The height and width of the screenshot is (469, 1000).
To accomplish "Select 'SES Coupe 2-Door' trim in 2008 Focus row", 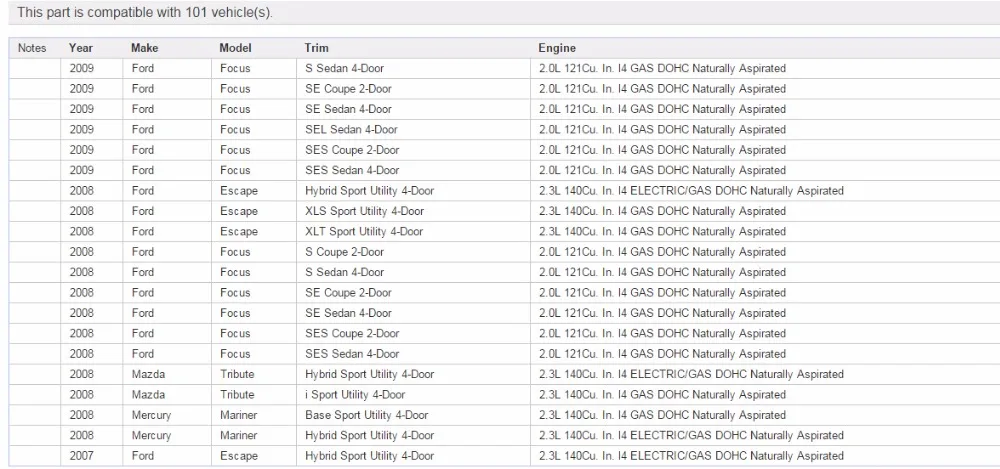I will tap(352, 334).
